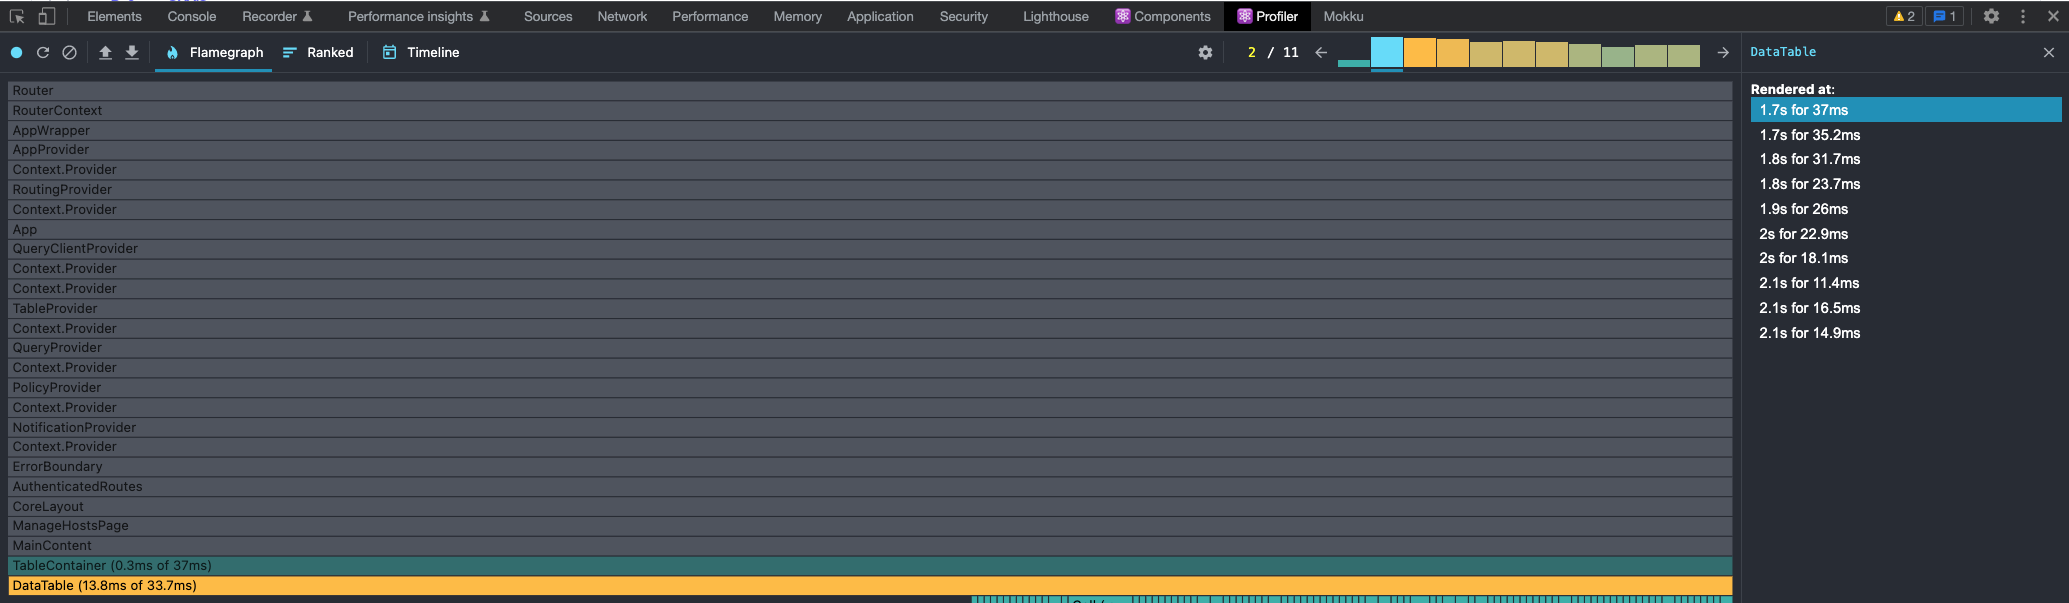The image size is (2069, 603).
Task: Open DevTools settings gear icon
Action: pos(1991,16)
